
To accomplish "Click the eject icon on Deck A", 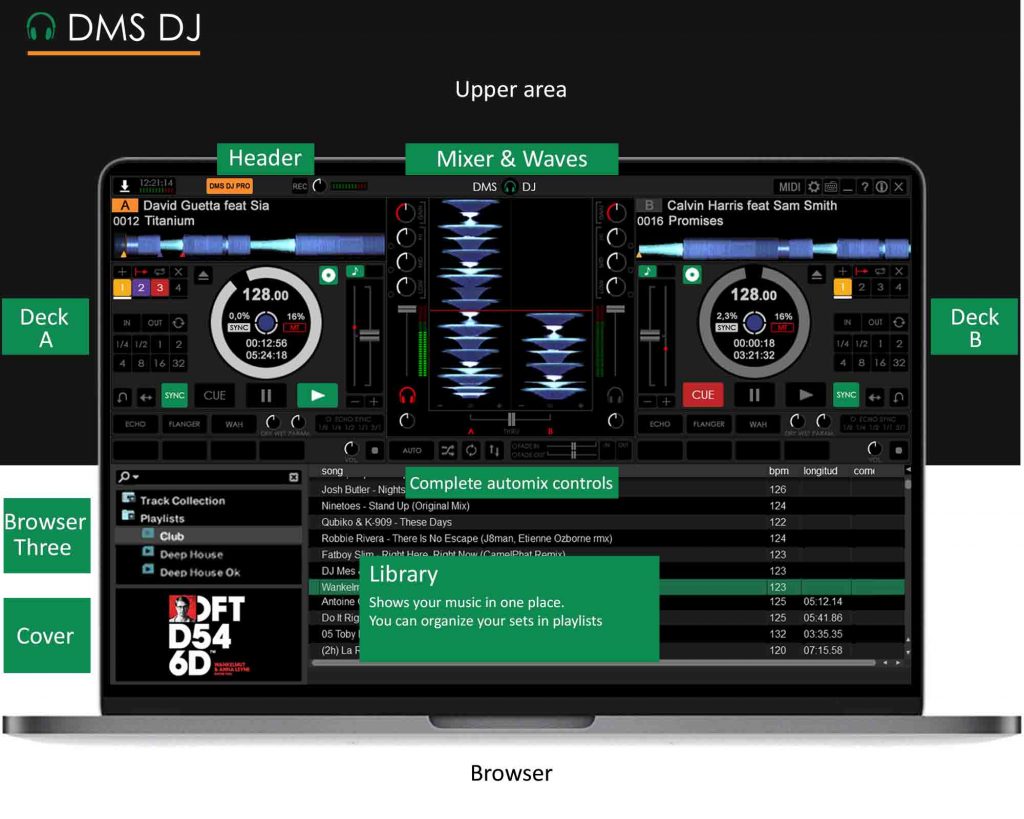I will (x=203, y=273).
